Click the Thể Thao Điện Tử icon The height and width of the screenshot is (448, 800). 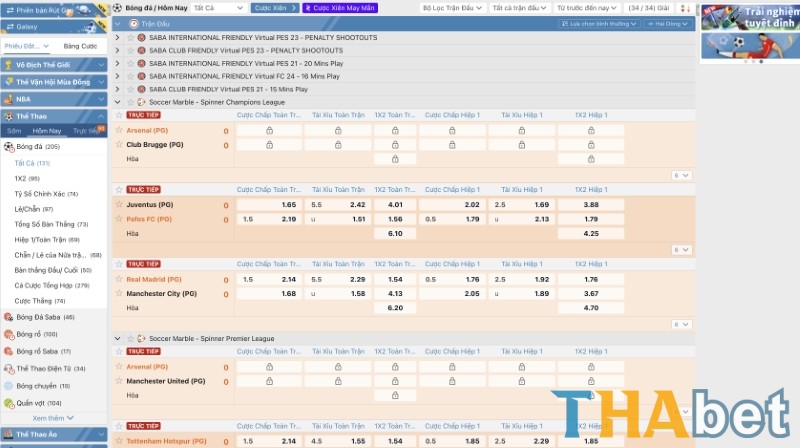pyautogui.click(x=9, y=368)
